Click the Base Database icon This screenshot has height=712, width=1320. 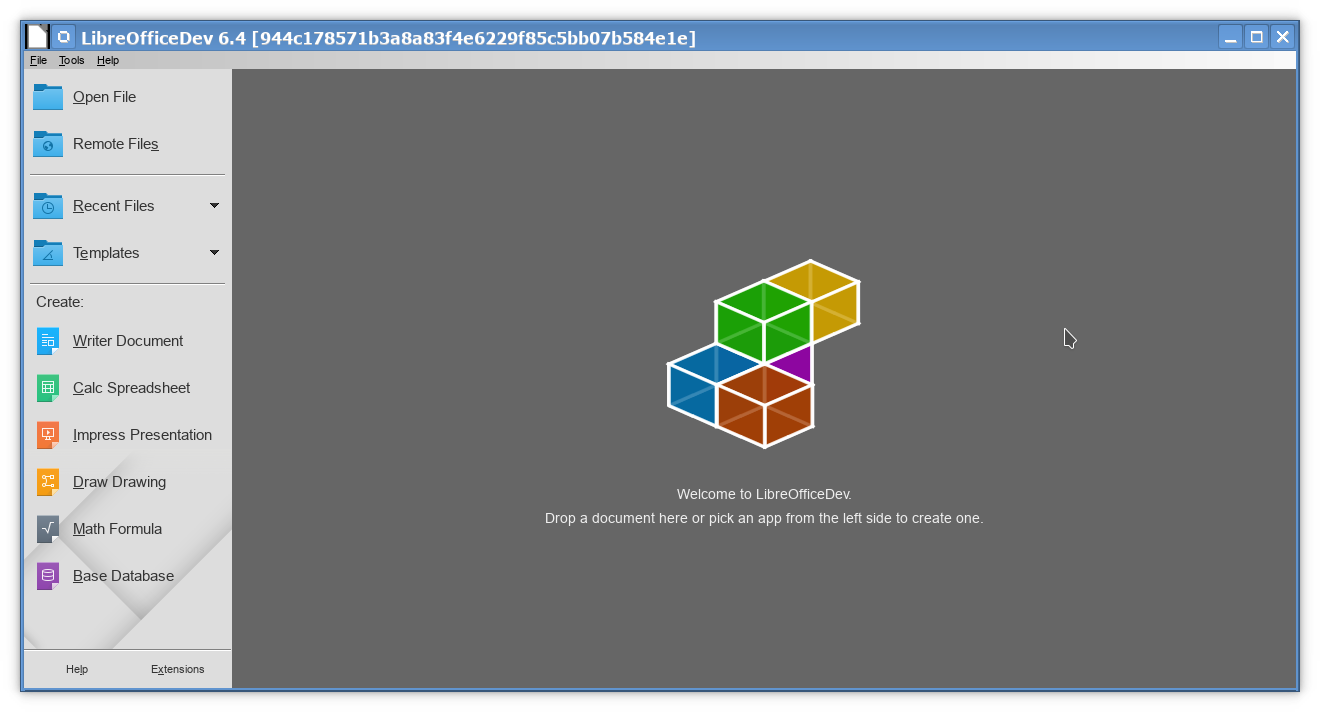pyautogui.click(x=48, y=576)
